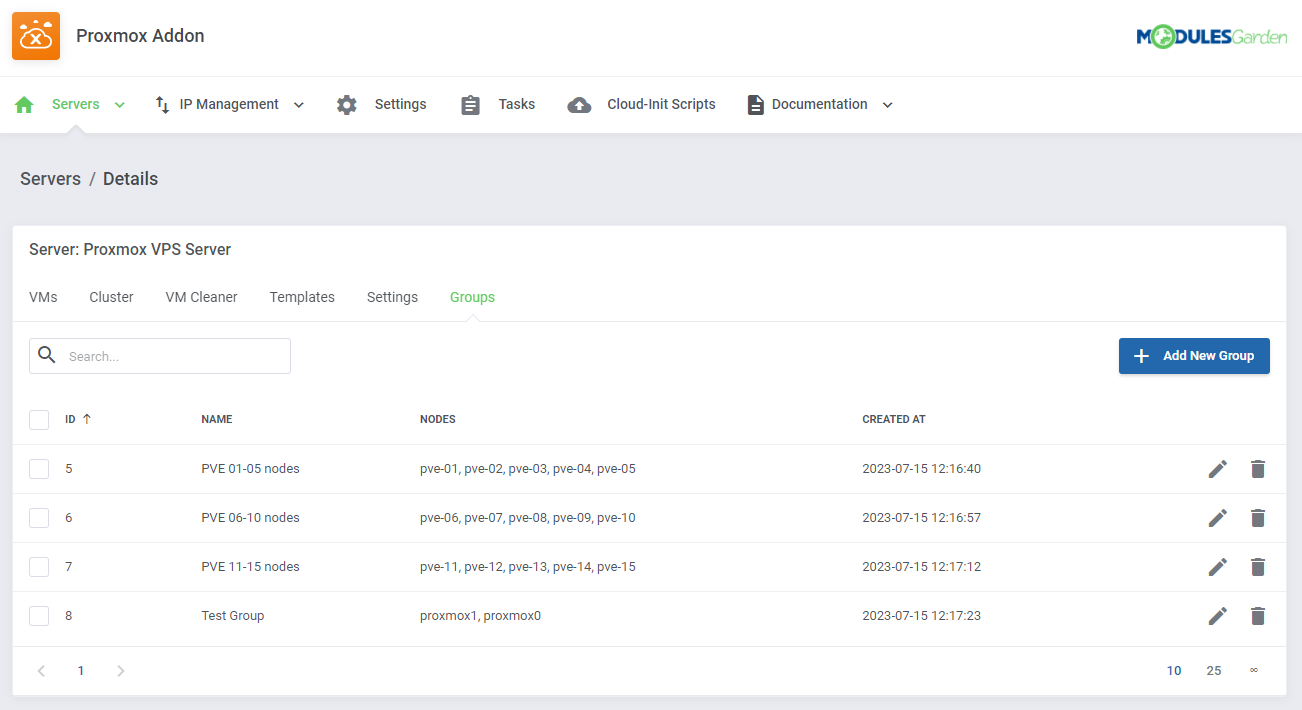
Task: Click the search magnifier icon
Action: tap(47, 355)
